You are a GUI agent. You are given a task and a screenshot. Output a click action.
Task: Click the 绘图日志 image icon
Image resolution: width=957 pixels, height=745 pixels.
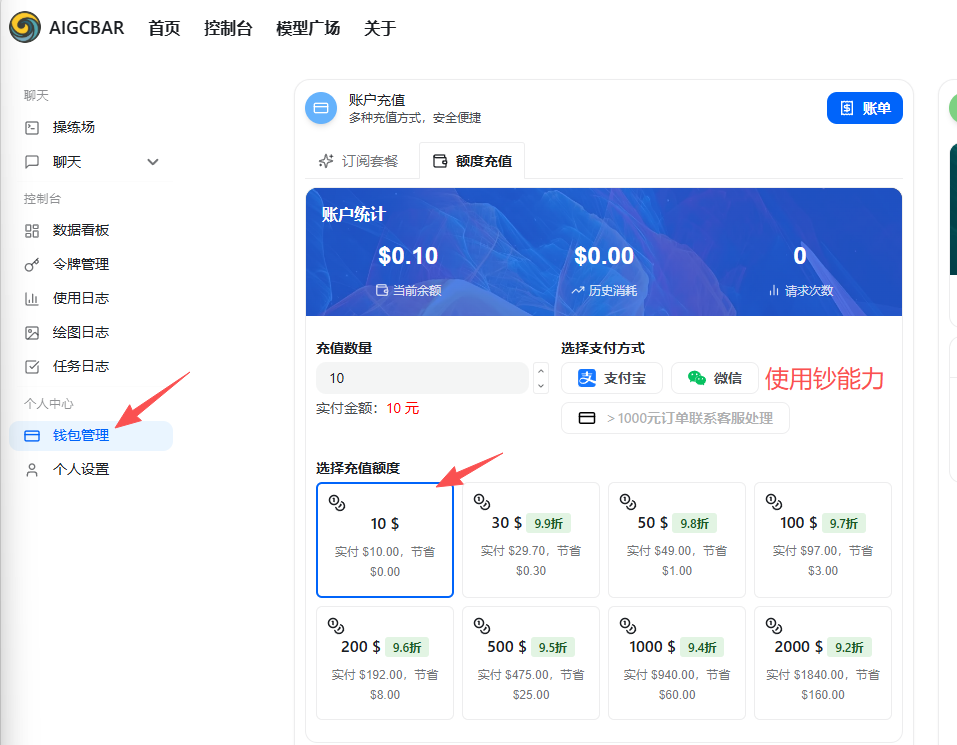pyautogui.click(x=32, y=333)
